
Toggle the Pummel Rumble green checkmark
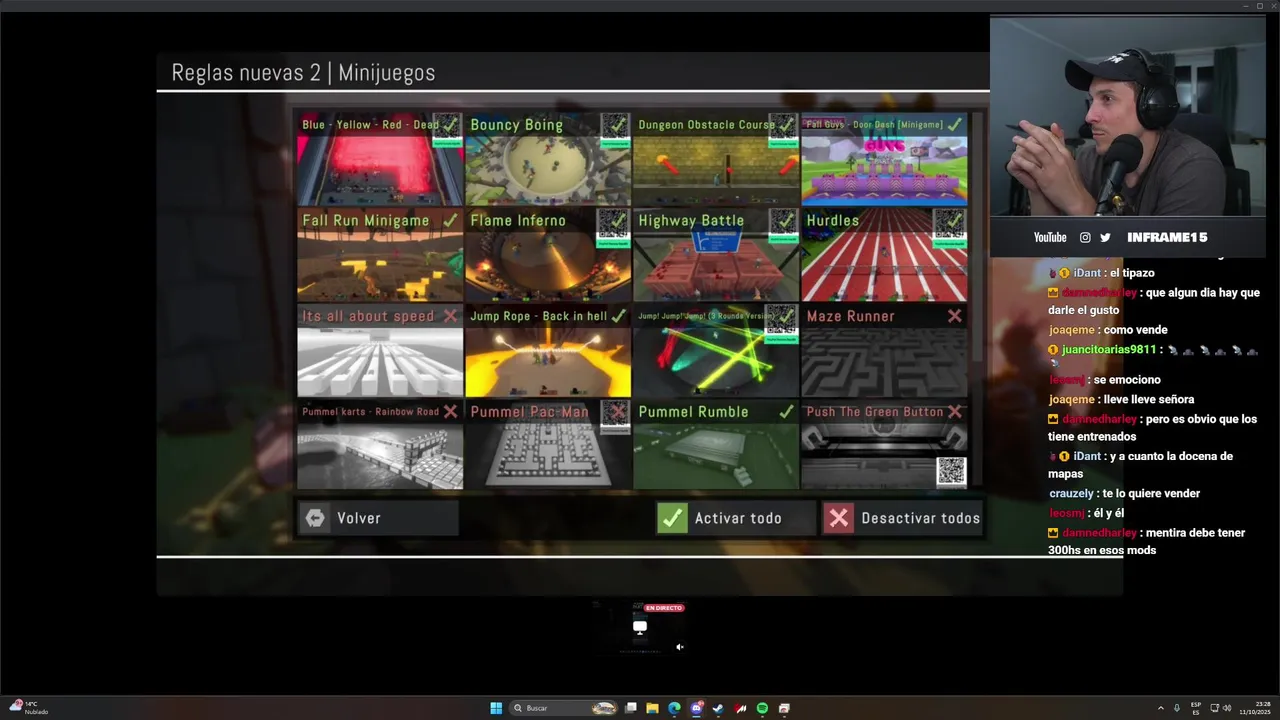point(786,411)
